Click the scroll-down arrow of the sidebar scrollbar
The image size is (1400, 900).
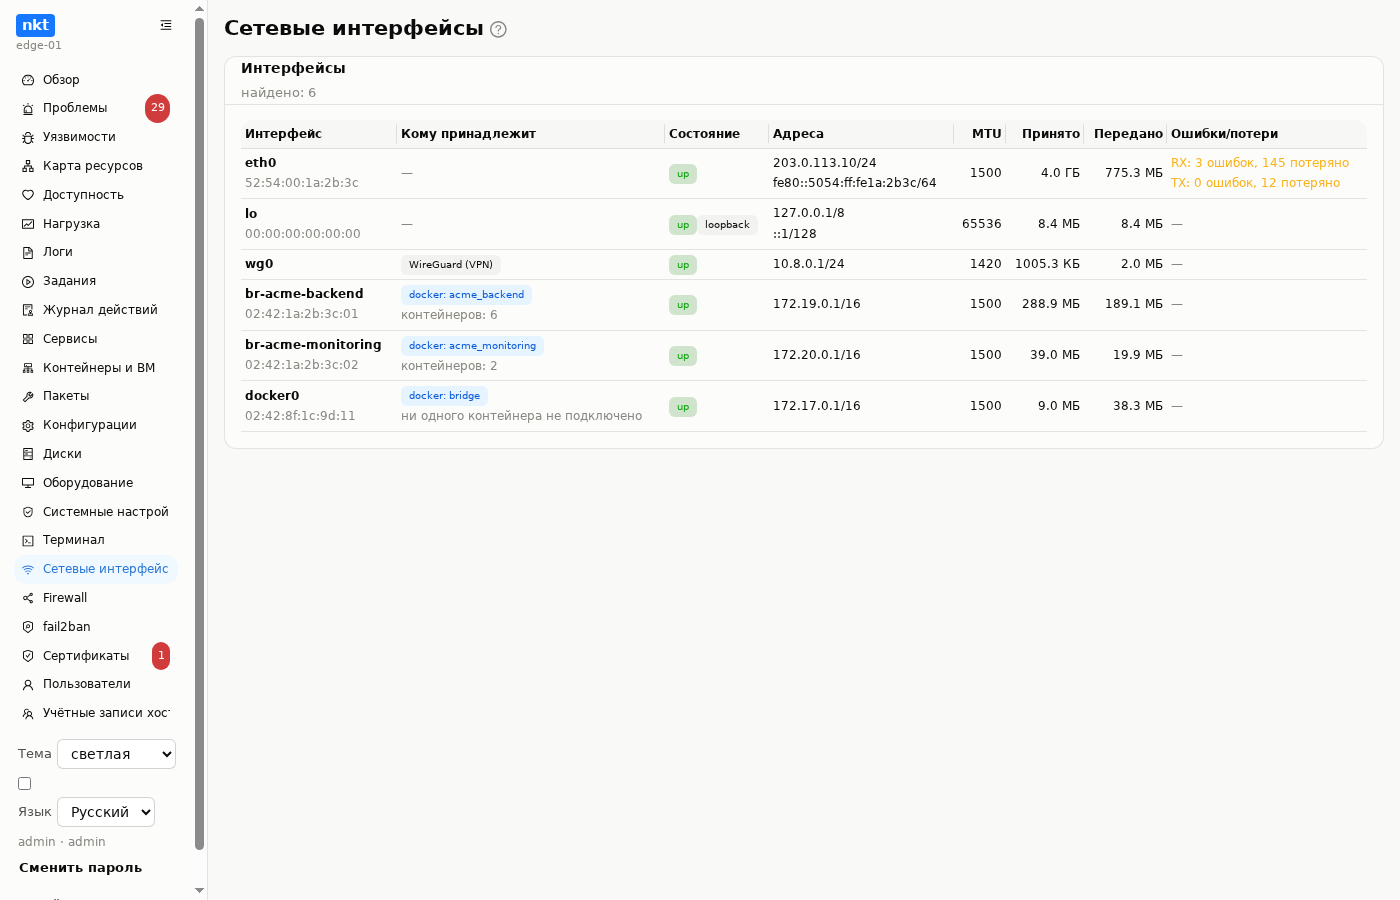point(199,890)
